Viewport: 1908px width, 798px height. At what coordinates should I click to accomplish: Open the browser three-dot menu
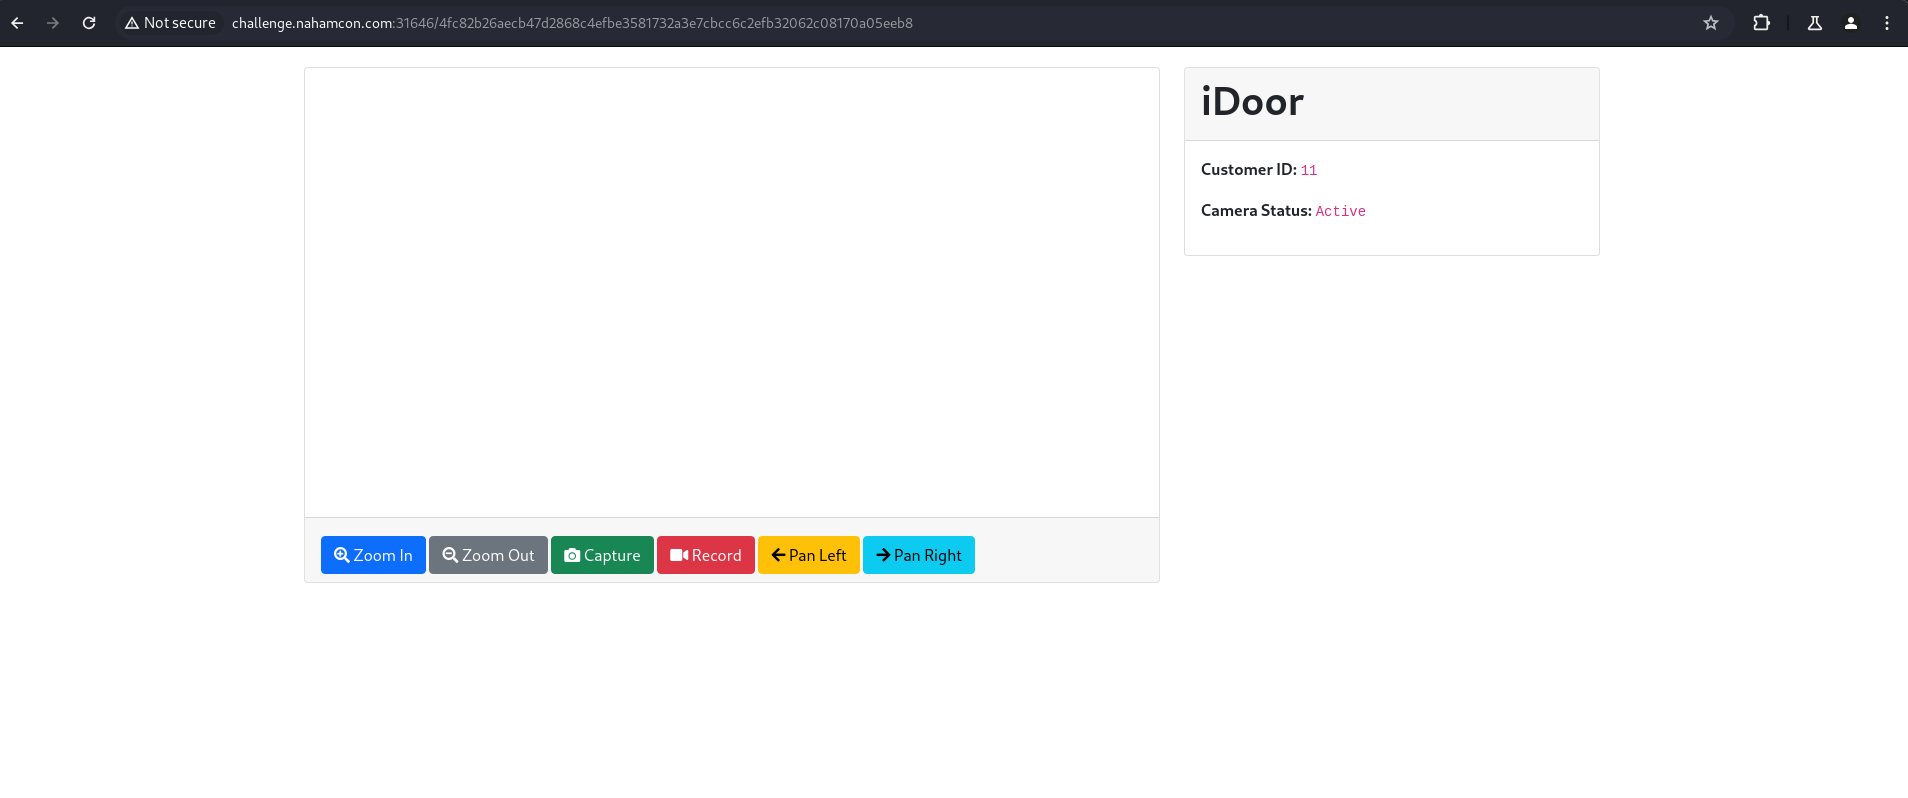(1887, 23)
